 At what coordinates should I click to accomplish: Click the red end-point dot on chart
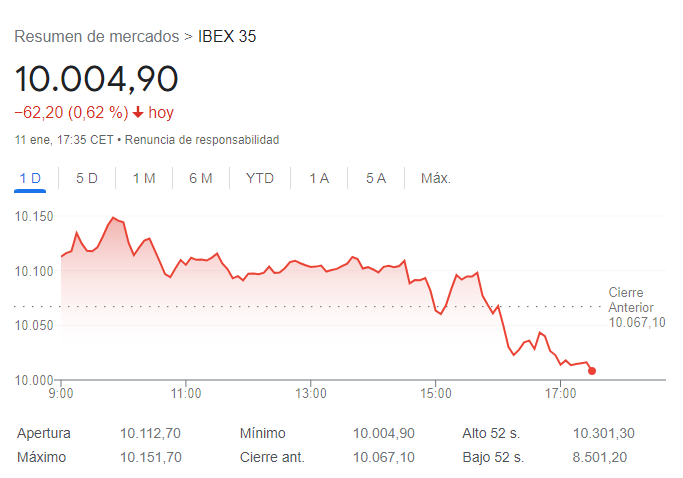tap(592, 371)
